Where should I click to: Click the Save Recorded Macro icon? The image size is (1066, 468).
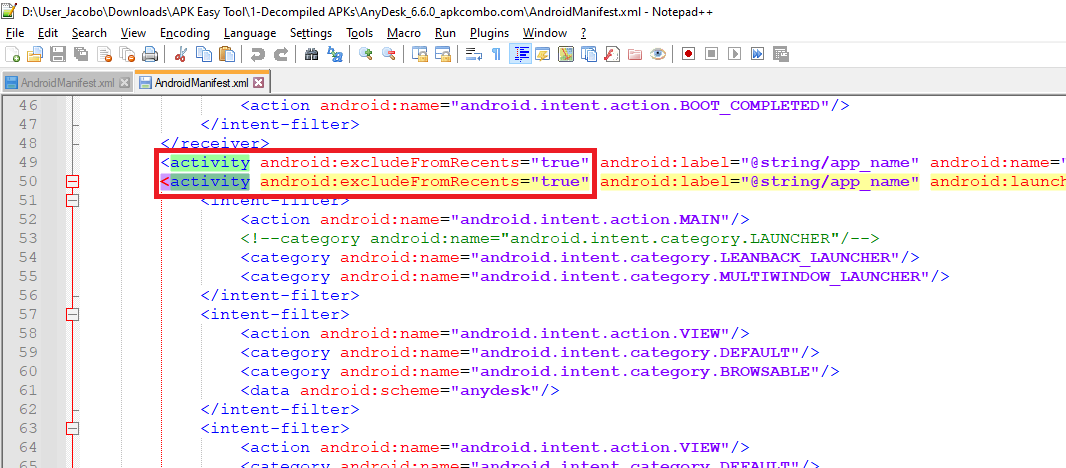click(780, 54)
